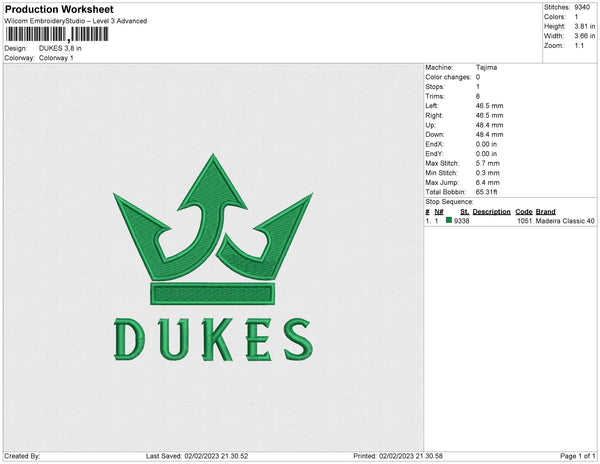Click the 'Printed: 02/02/2023 21.30.58' text

(398, 456)
